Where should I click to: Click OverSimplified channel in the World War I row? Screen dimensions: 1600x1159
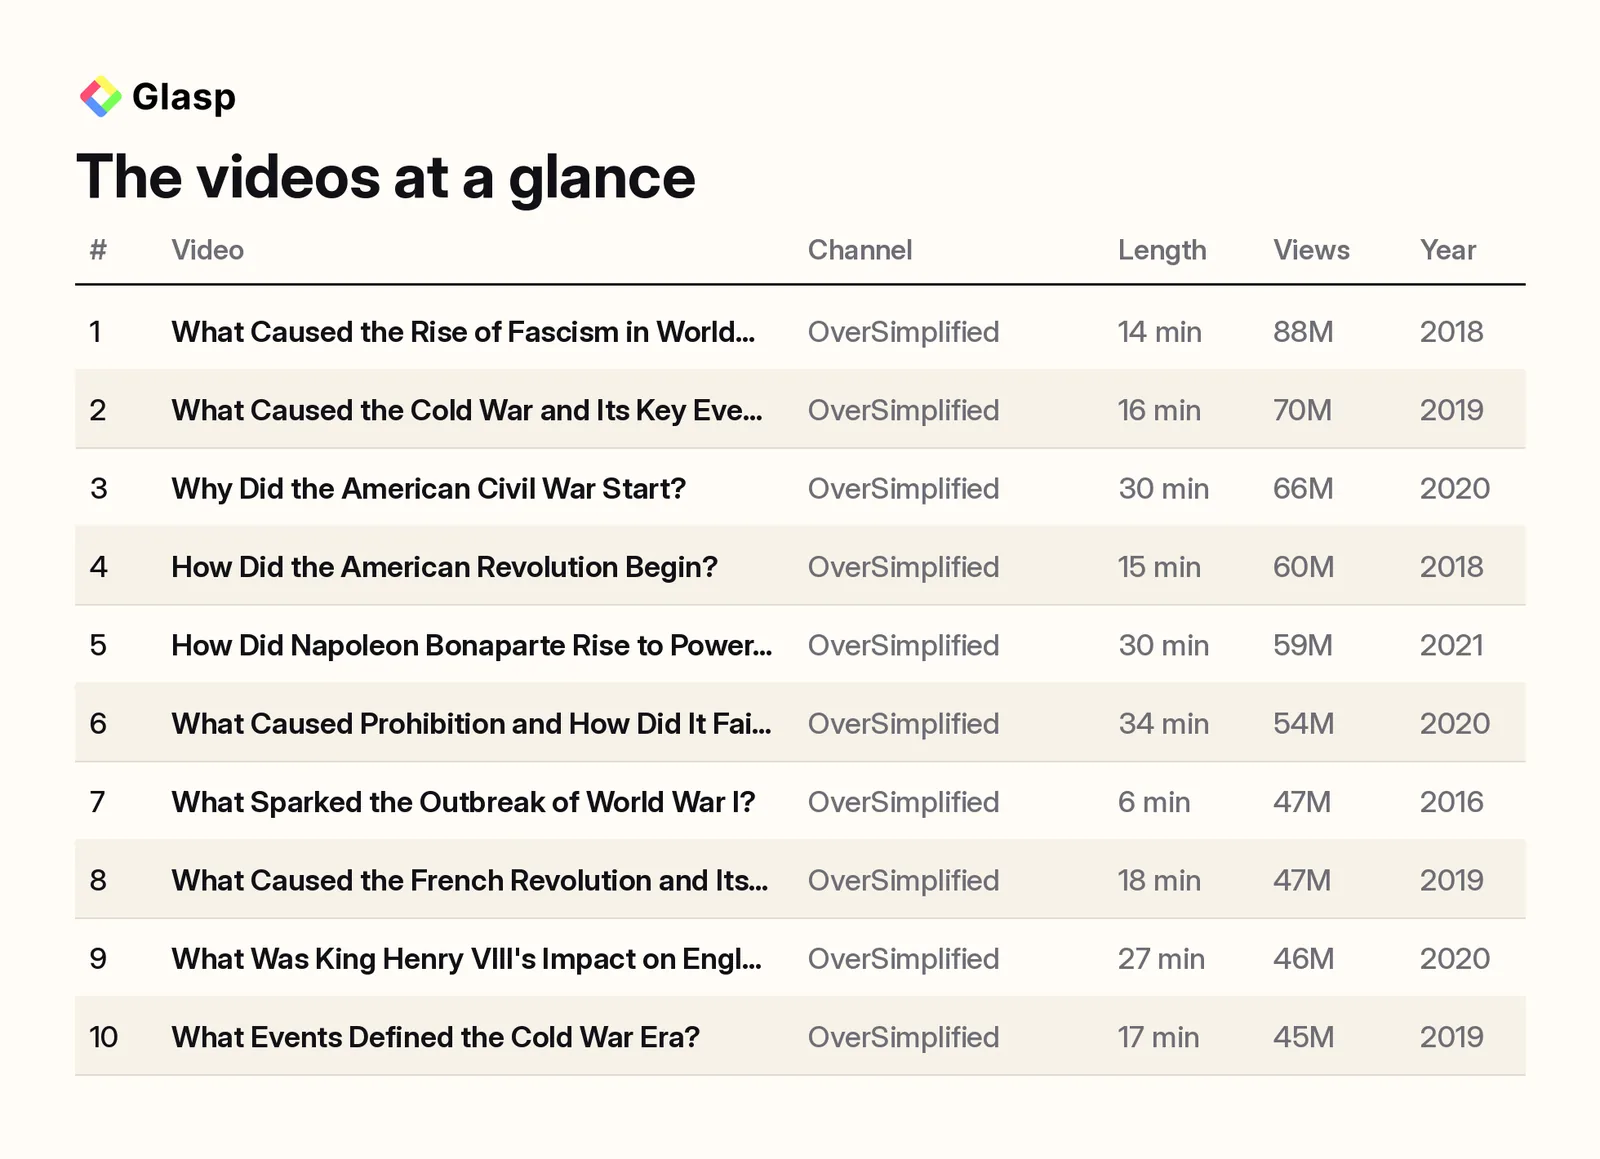(904, 802)
